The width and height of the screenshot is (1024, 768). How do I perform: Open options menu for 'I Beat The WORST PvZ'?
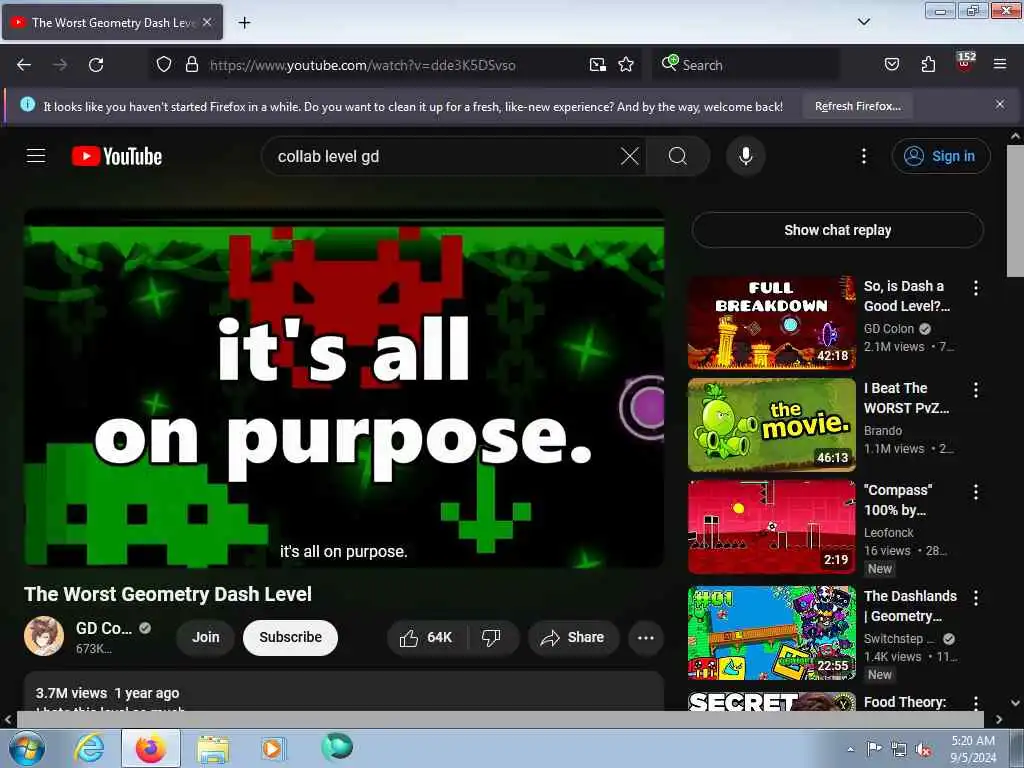(x=976, y=390)
